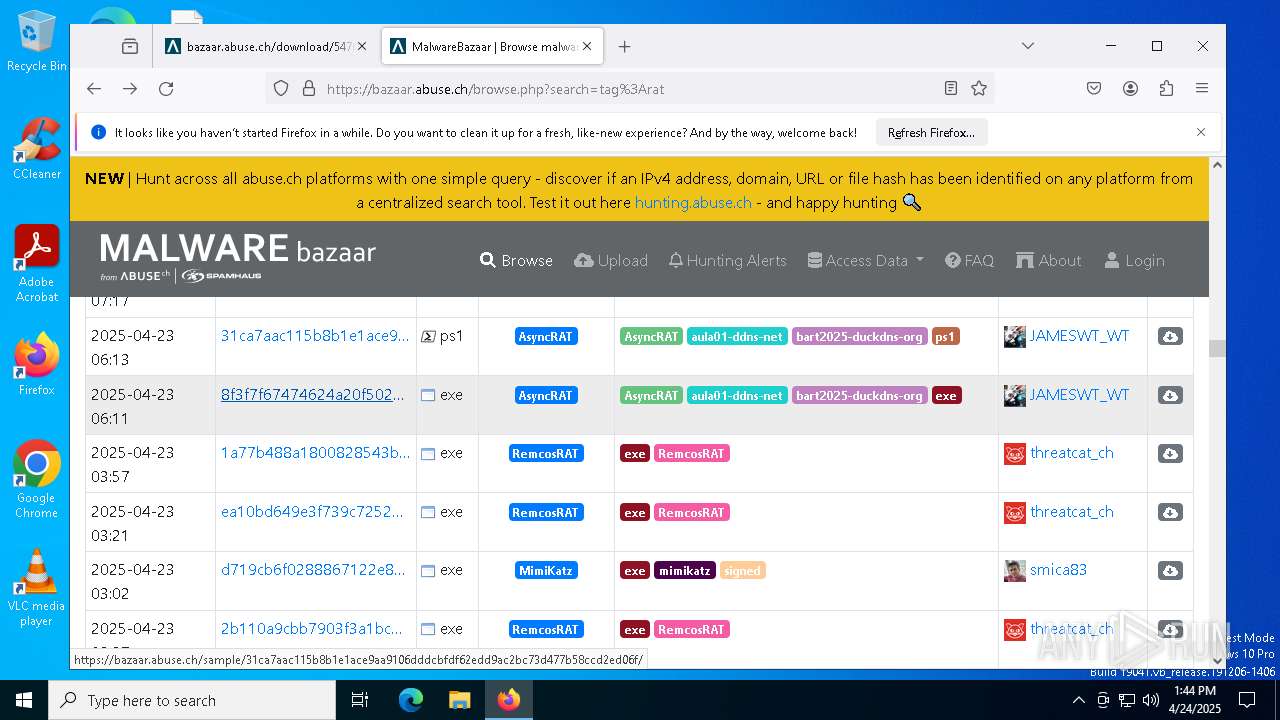Screen dimensions: 1280x720
Task: Click MALWARE bazaar logo
Action: click(238, 257)
